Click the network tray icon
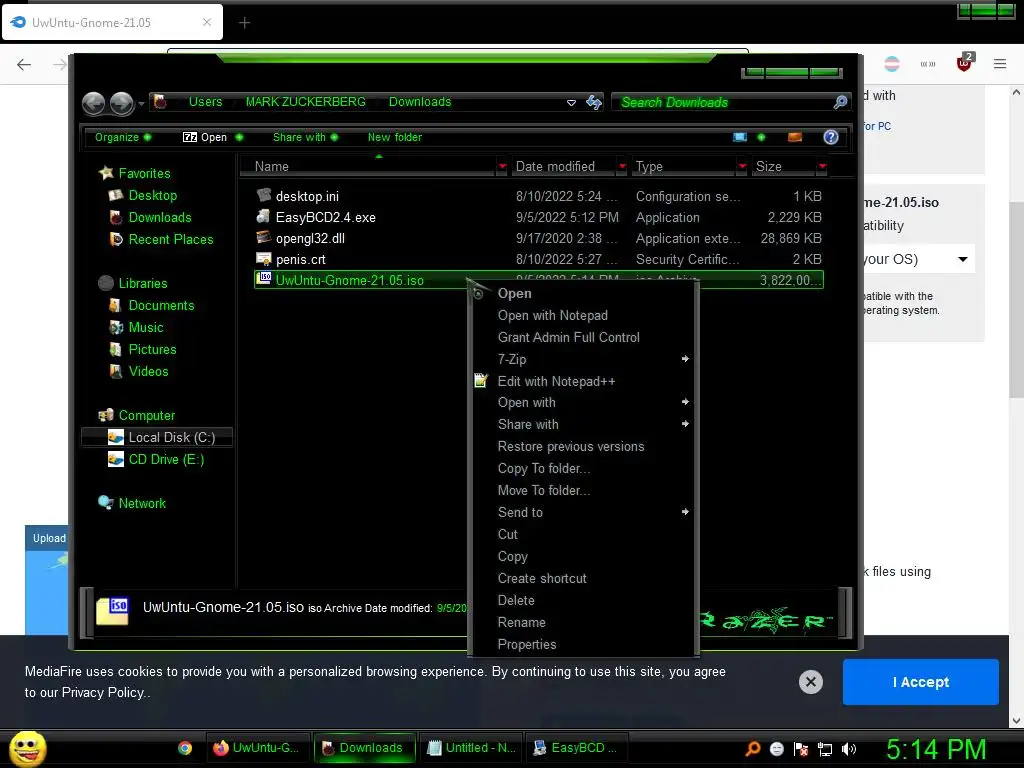The width and height of the screenshot is (1024, 768). coord(825,749)
